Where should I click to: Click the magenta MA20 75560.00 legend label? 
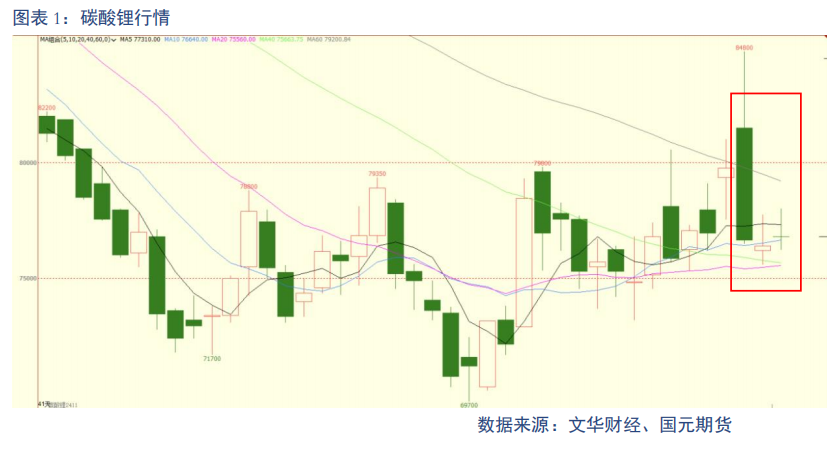point(234,40)
